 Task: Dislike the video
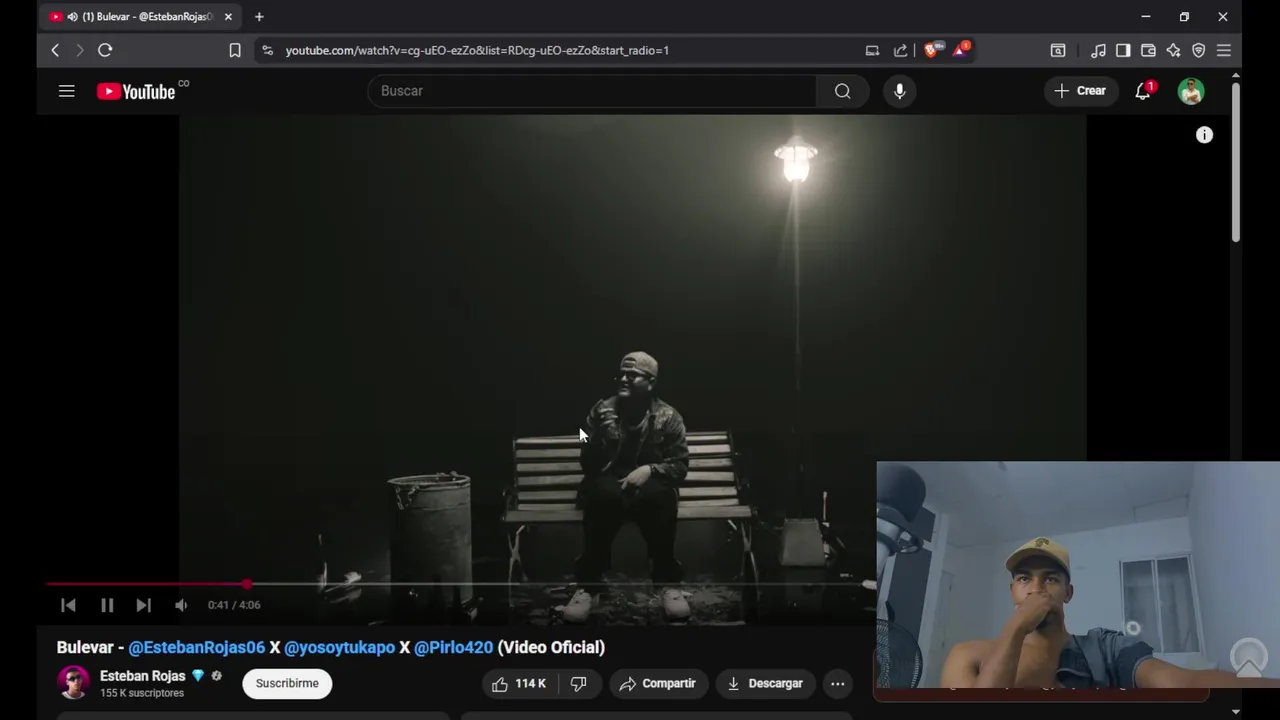(578, 684)
